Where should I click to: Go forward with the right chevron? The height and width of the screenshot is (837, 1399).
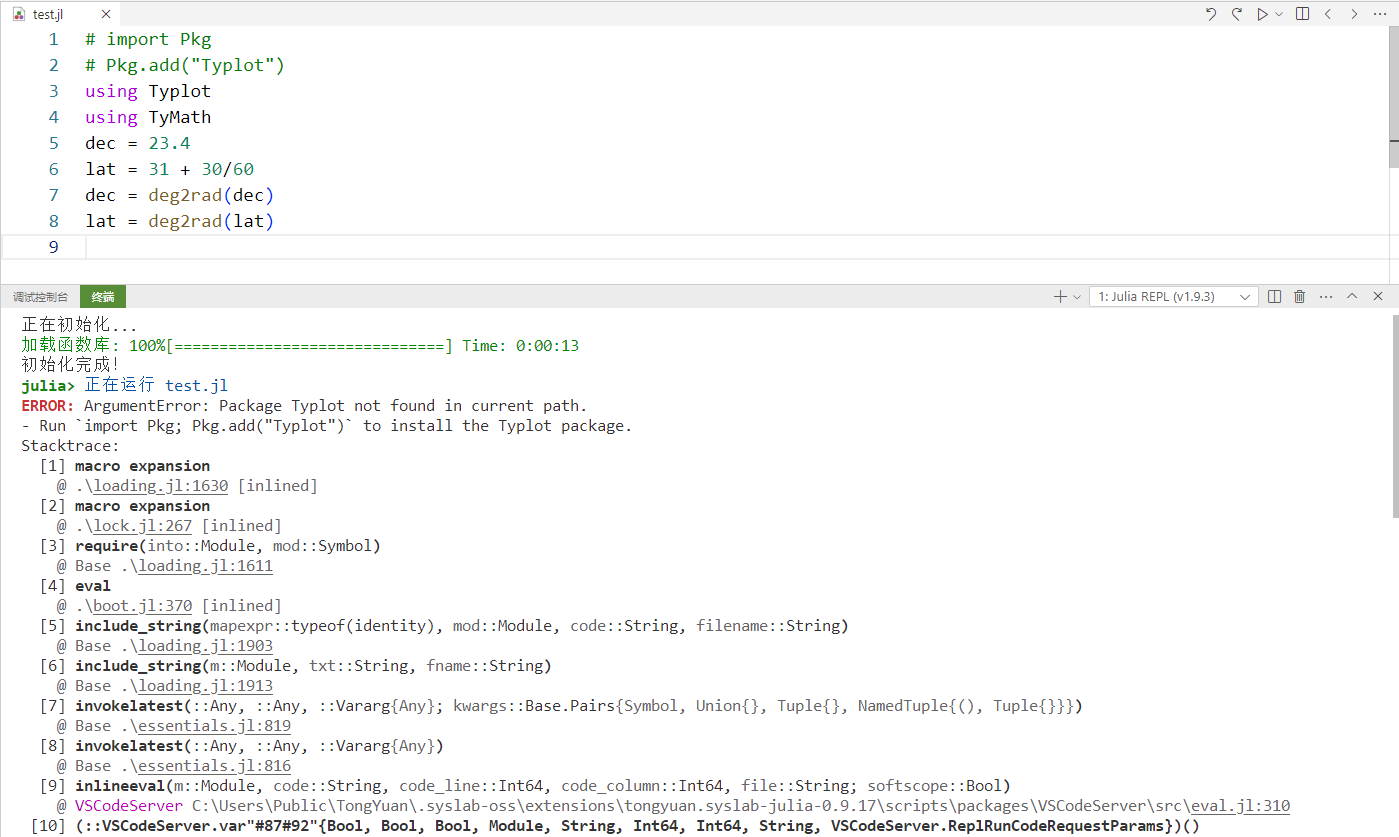click(1354, 14)
